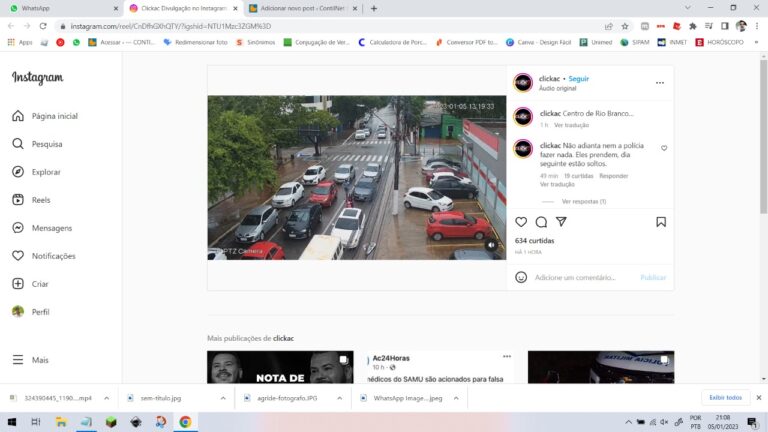
Task: Open Notificações heart in sidebar
Action: coord(44,256)
